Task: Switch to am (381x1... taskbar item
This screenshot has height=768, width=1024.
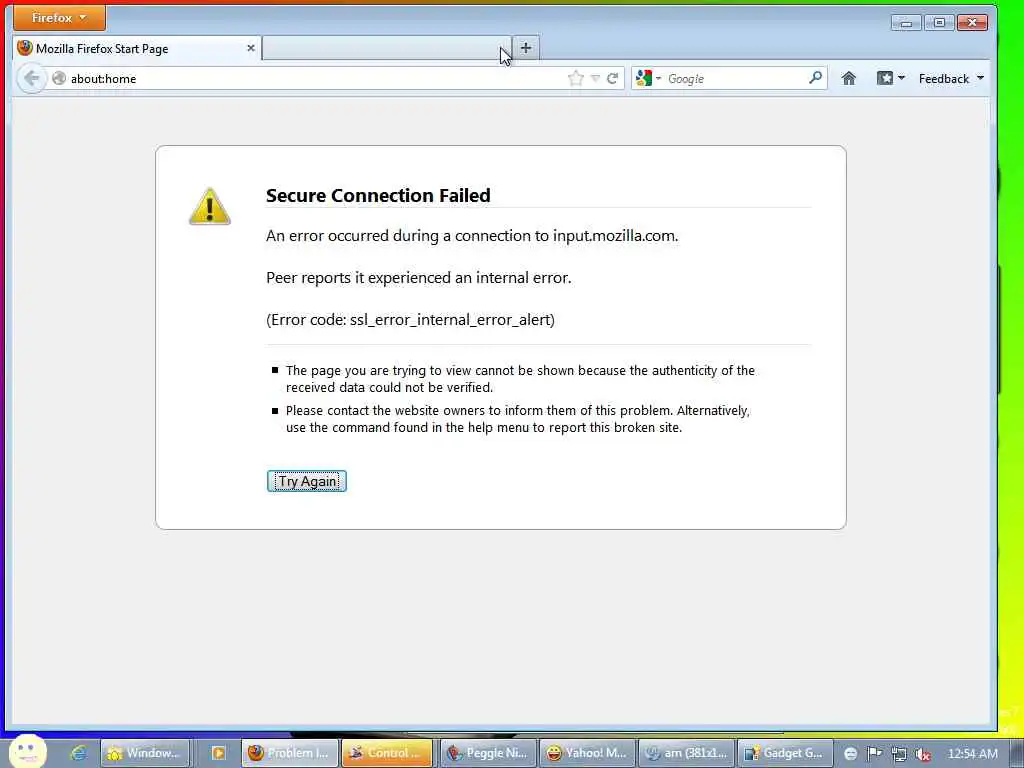Action: coord(686,753)
